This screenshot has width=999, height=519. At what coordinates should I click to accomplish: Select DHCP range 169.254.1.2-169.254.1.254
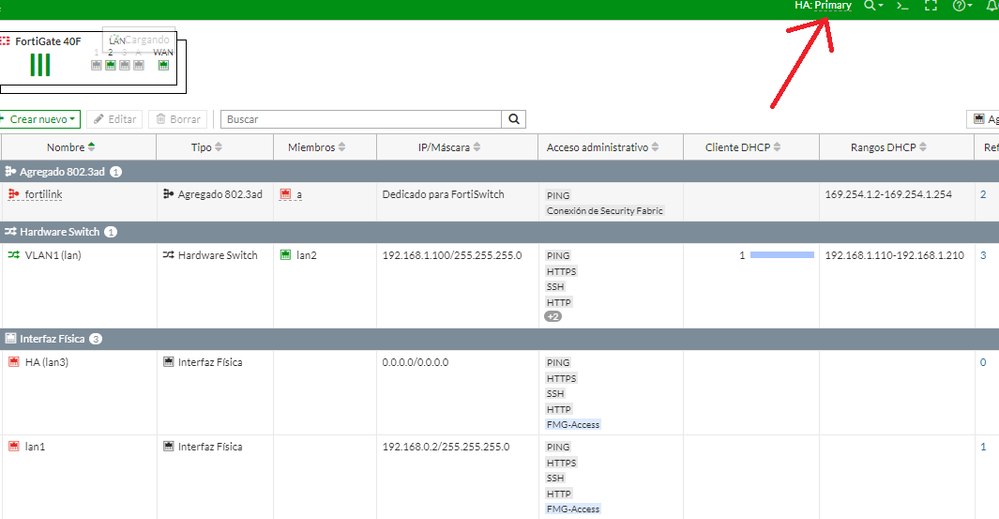(x=888, y=194)
